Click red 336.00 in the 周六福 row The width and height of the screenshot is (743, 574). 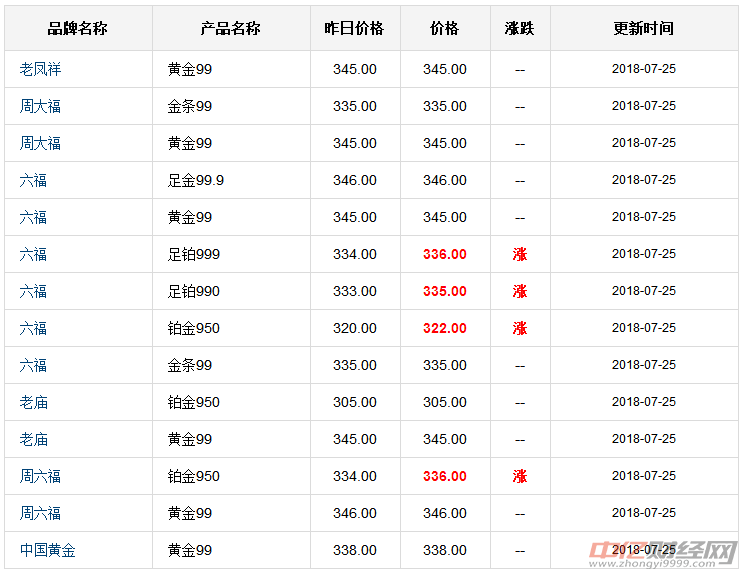445,476
